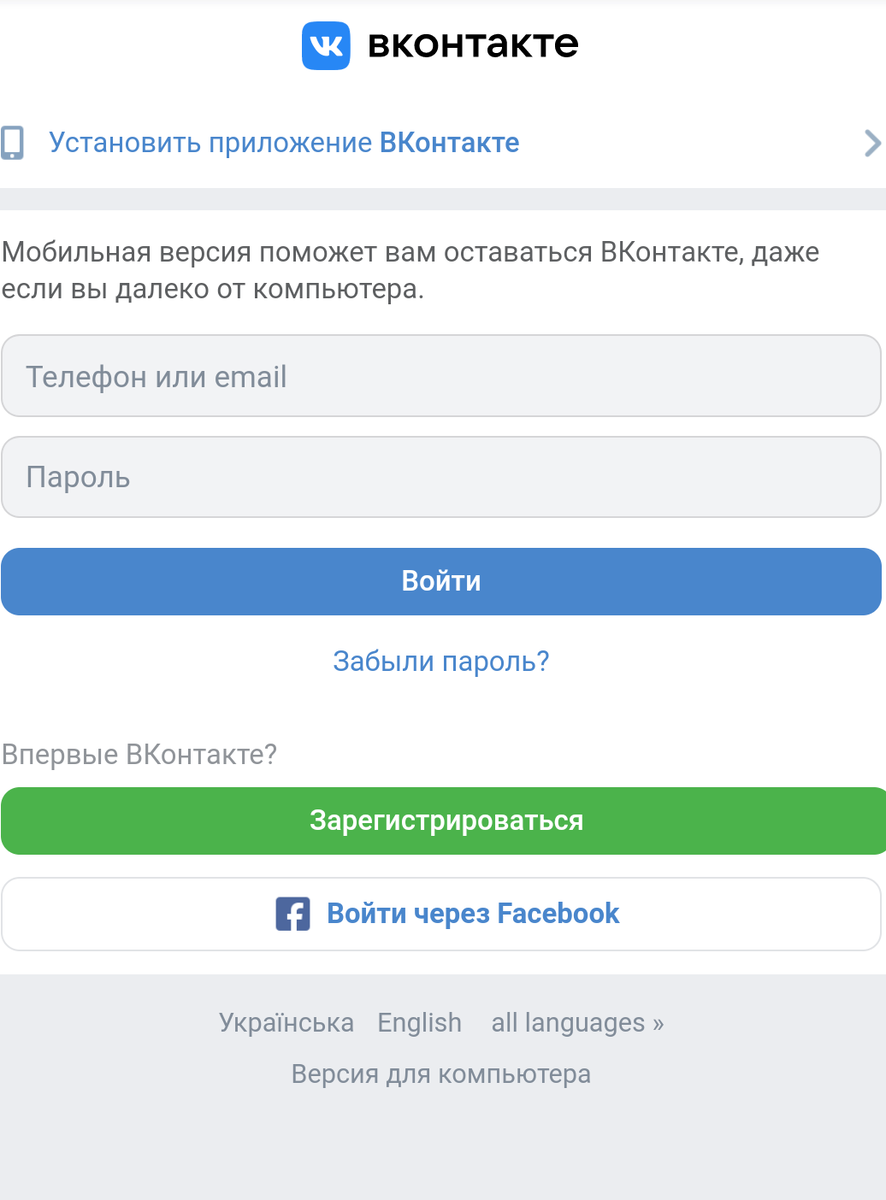
Task: Click 'Установить приложение ВКонтакте' link
Action: pyautogui.click(x=283, y=142)
